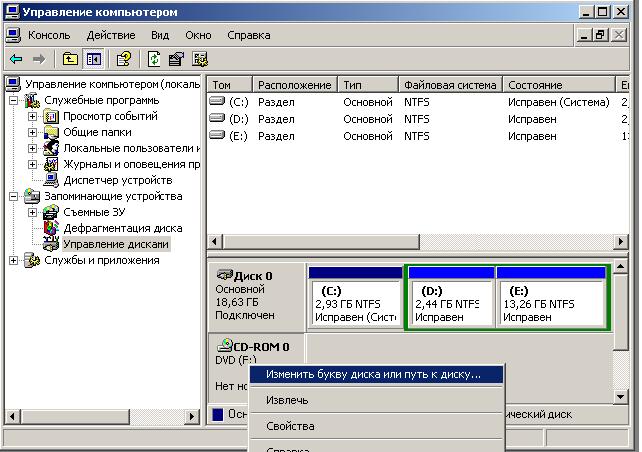The height and width of the screenshot is (452, 642).
Task: Click the disk settings toolbar icon
Action: pyautogui.click(x=200, y=59)
